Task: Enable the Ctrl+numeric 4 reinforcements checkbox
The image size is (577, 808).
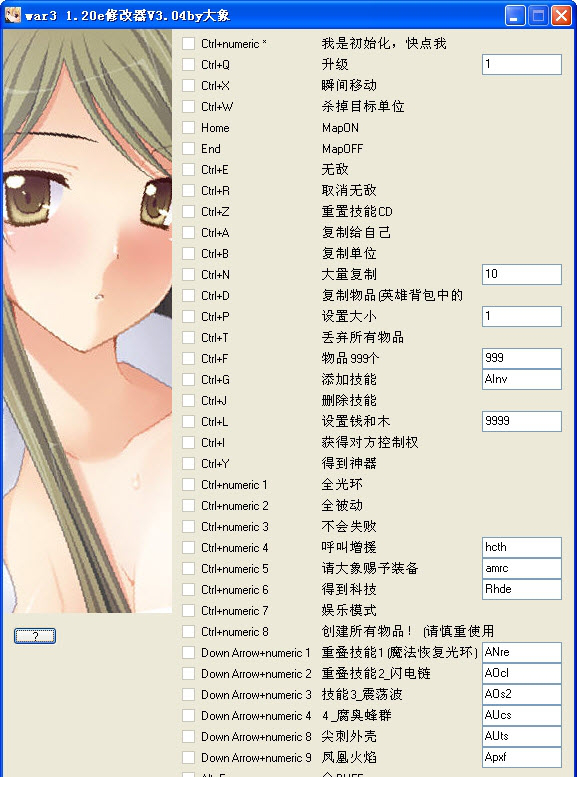Action: [x=189, y=547]
